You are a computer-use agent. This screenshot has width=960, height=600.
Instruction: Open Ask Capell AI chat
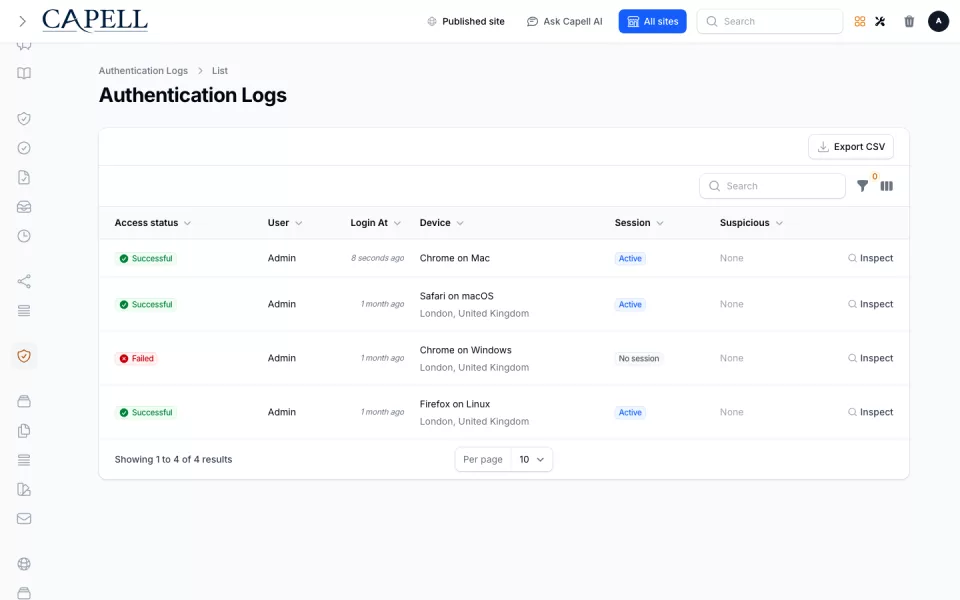click(564, 21)
